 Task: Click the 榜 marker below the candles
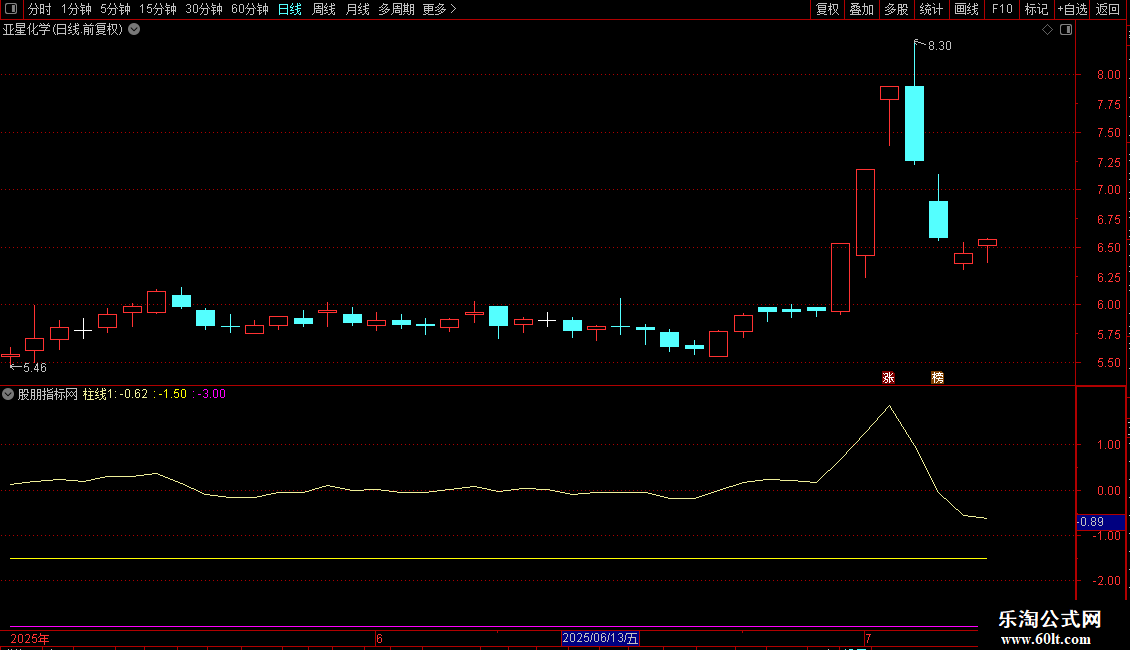tap(938, 378)
